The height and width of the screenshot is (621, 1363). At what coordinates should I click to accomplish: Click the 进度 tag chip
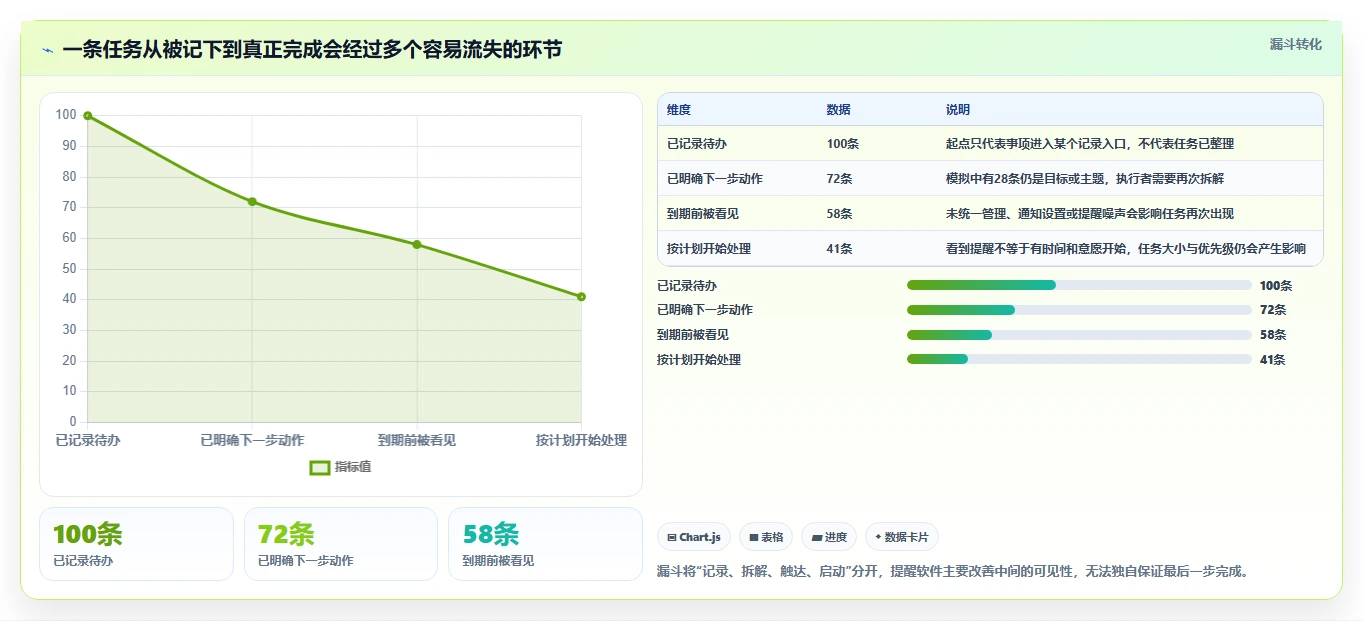pos(829,537)
